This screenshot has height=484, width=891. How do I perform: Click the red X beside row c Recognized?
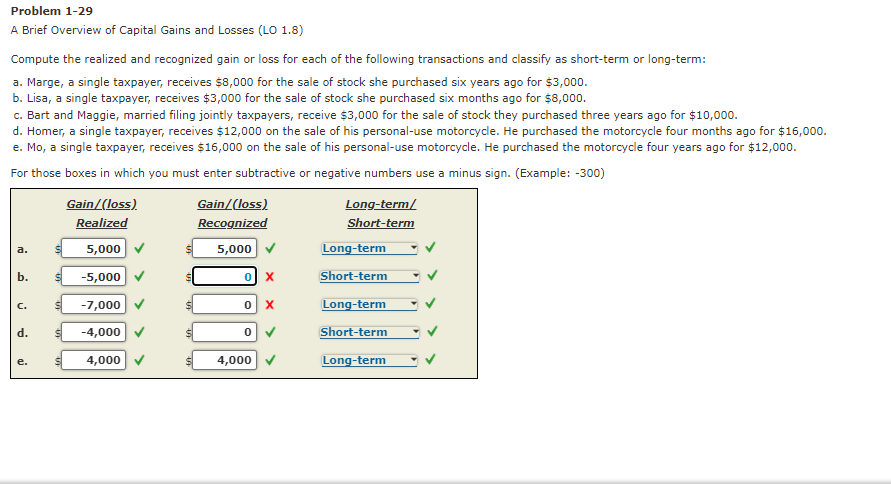coord(270,304)
